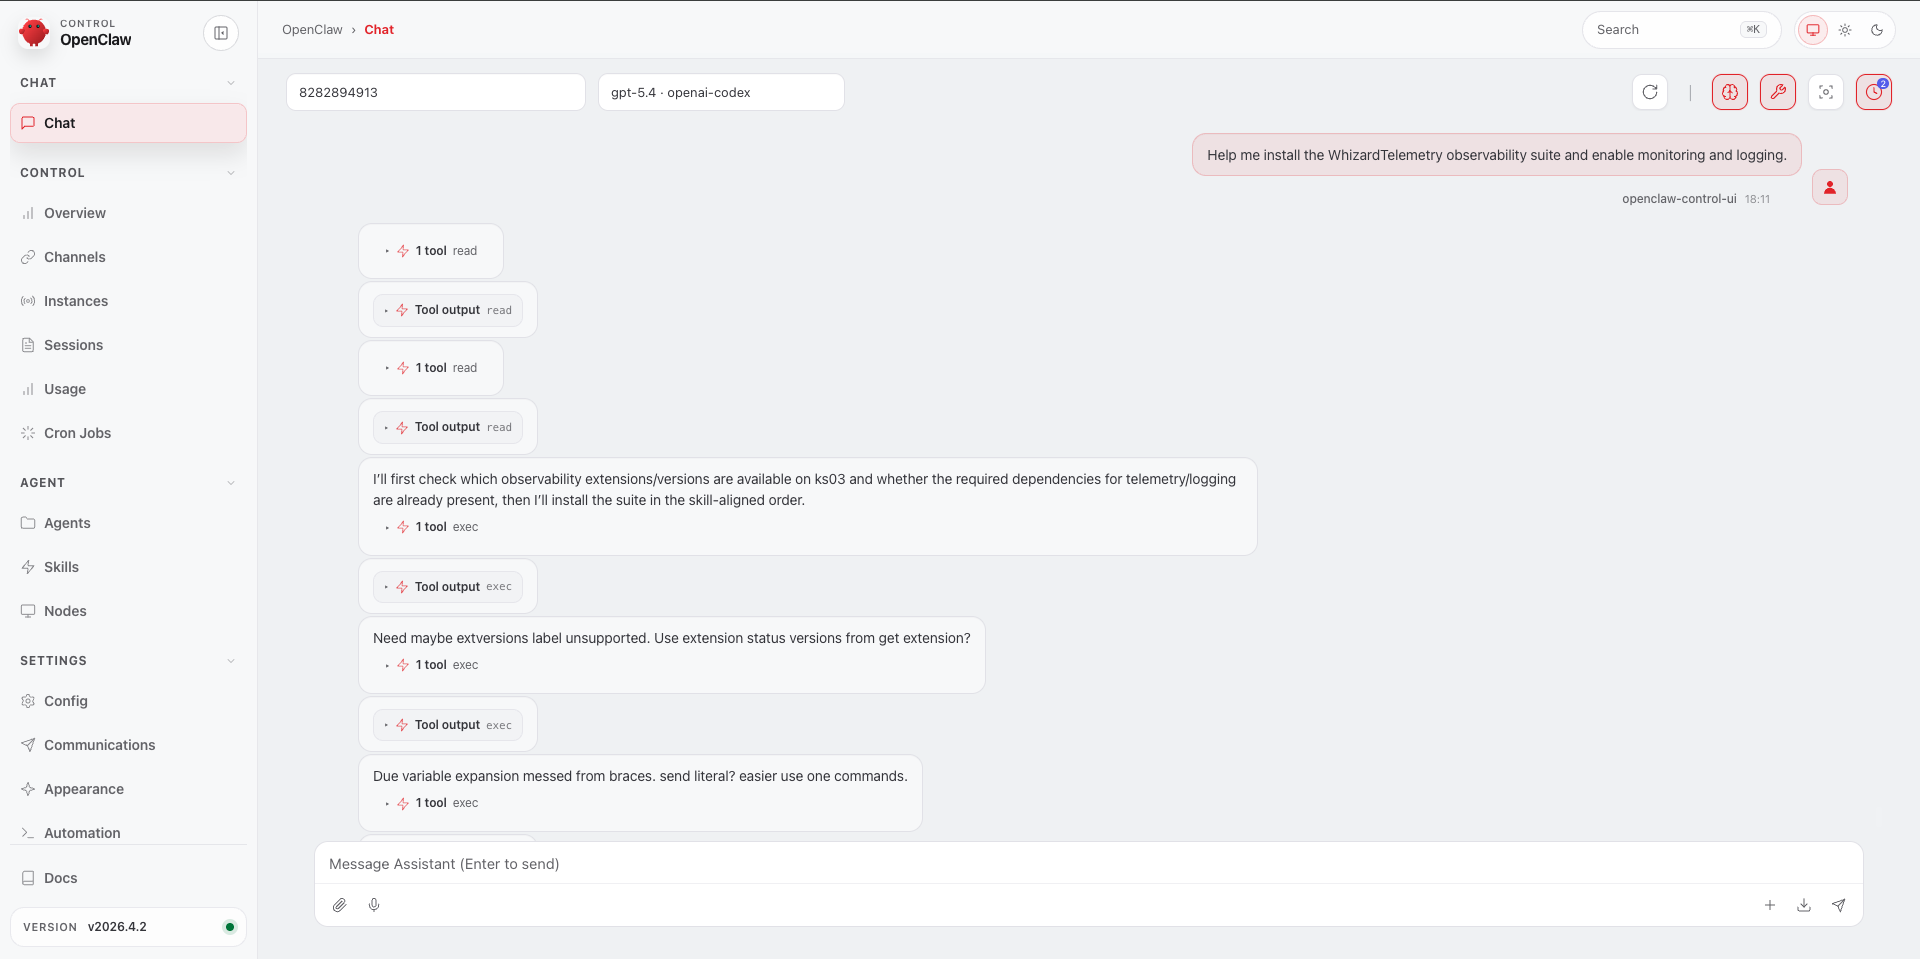
Task: Click the download export chat icon
Action: pyautogui.click(x=1804, y=905)
